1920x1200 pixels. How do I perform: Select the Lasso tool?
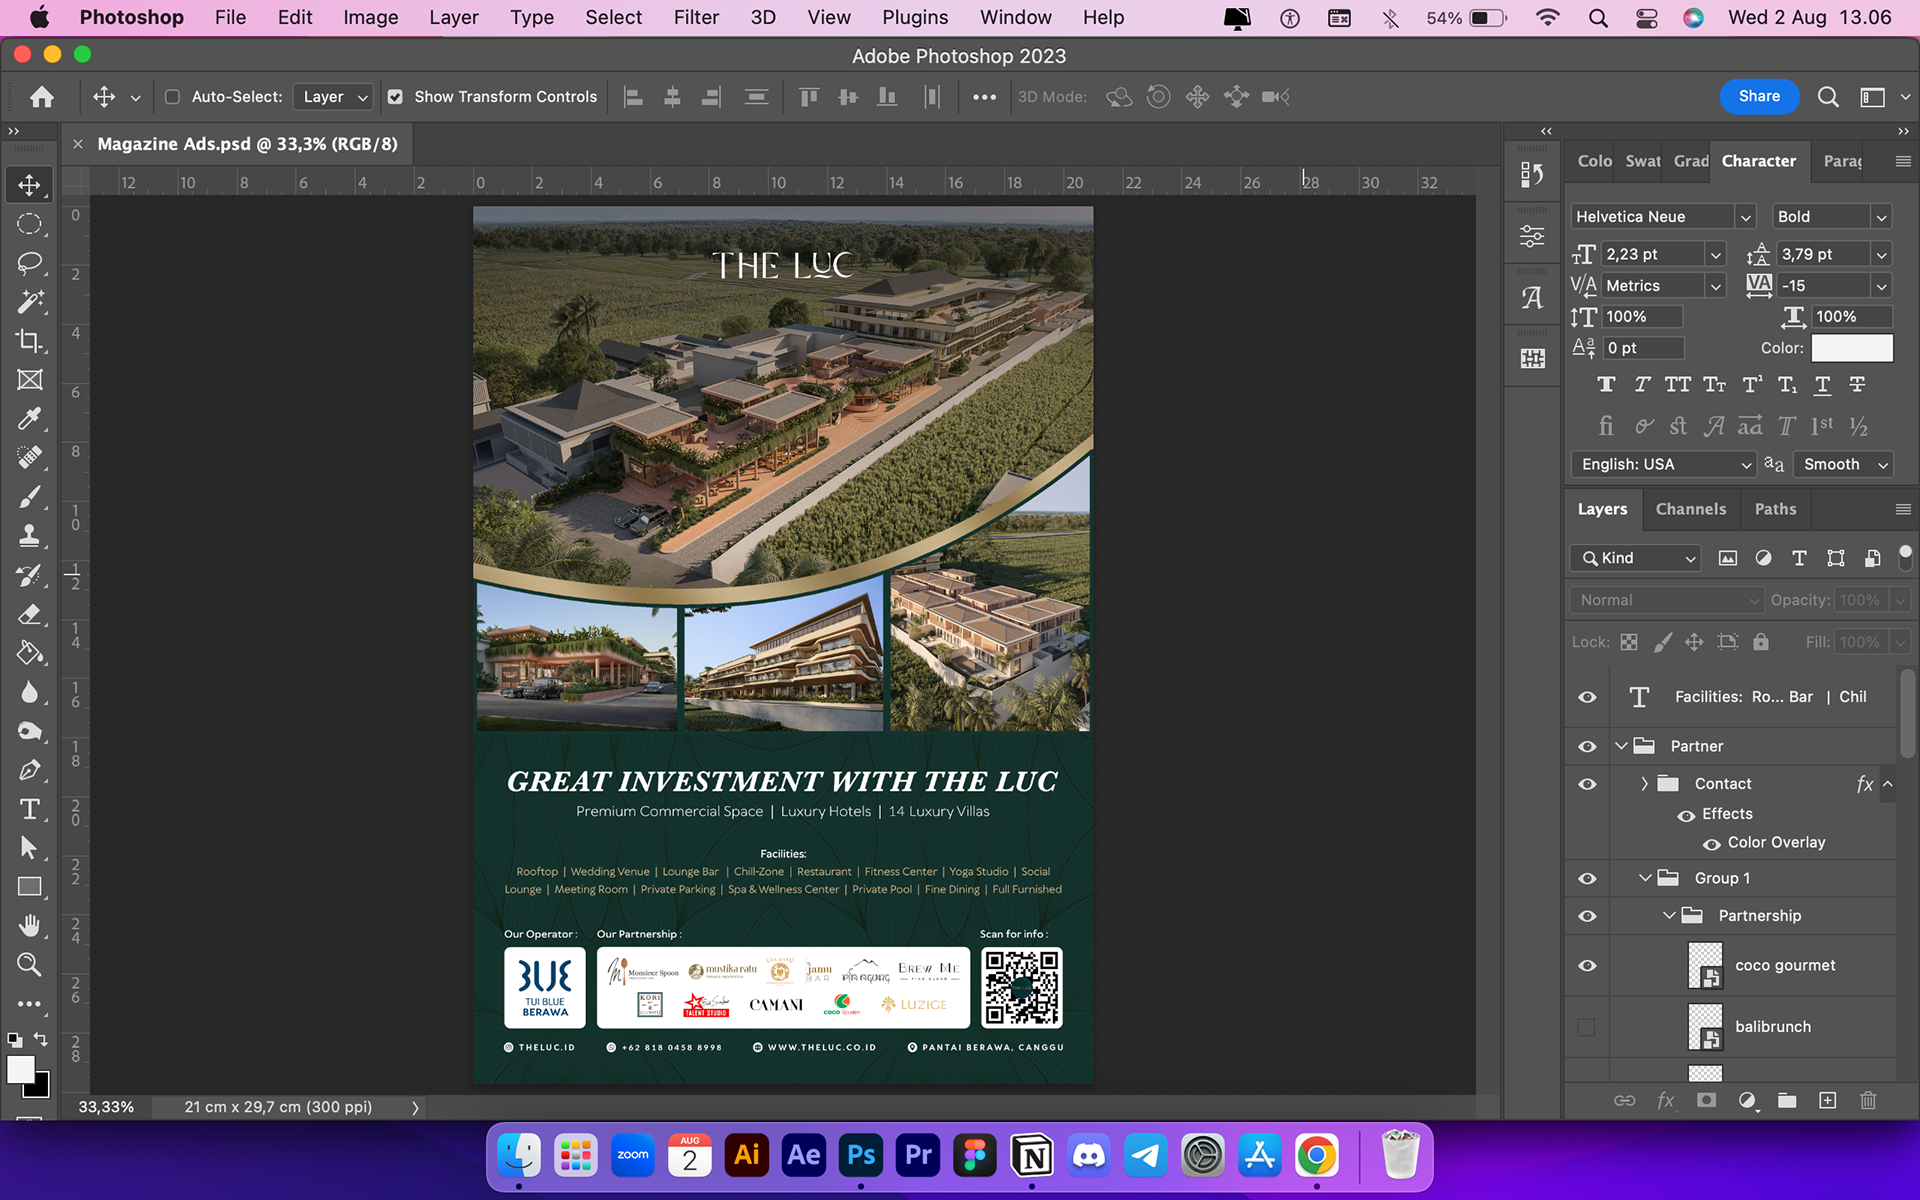[29, 263]
